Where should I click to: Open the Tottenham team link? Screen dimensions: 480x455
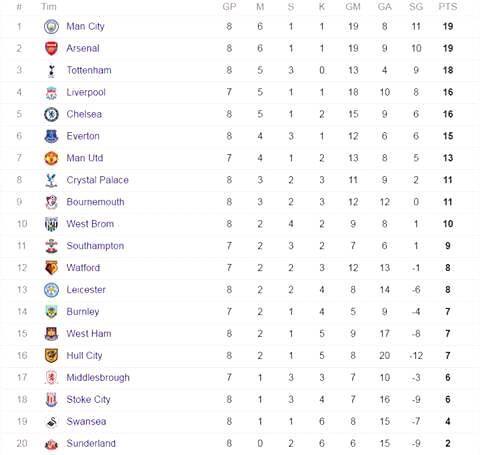pos(89,70)
